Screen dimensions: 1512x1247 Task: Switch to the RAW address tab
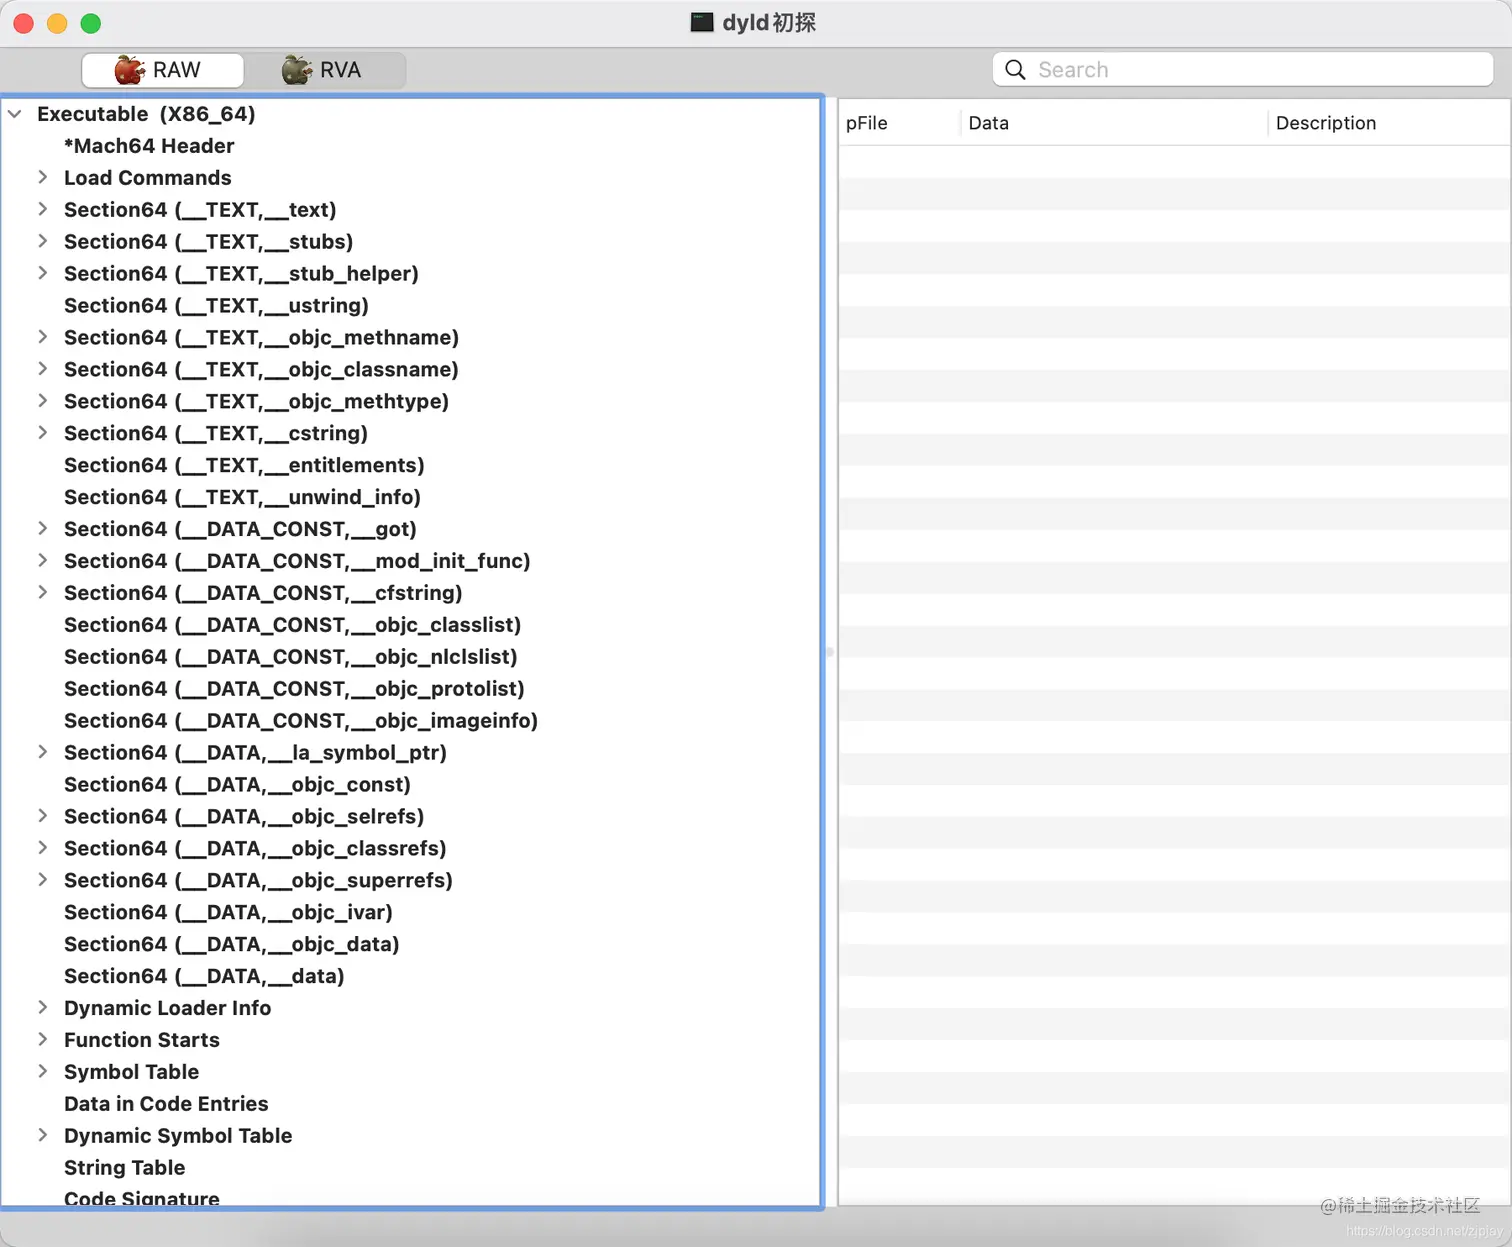click(x=162, y=70)
